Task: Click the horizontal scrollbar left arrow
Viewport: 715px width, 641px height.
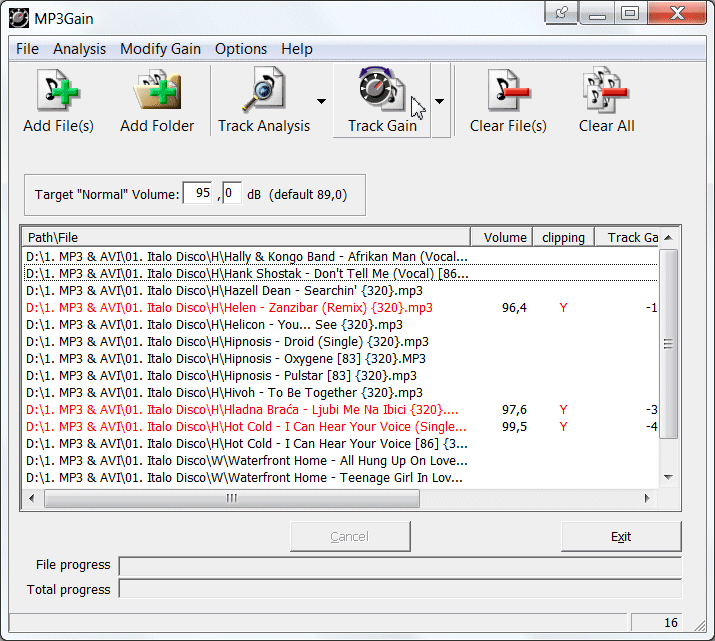Action: (x=31, y=498)
